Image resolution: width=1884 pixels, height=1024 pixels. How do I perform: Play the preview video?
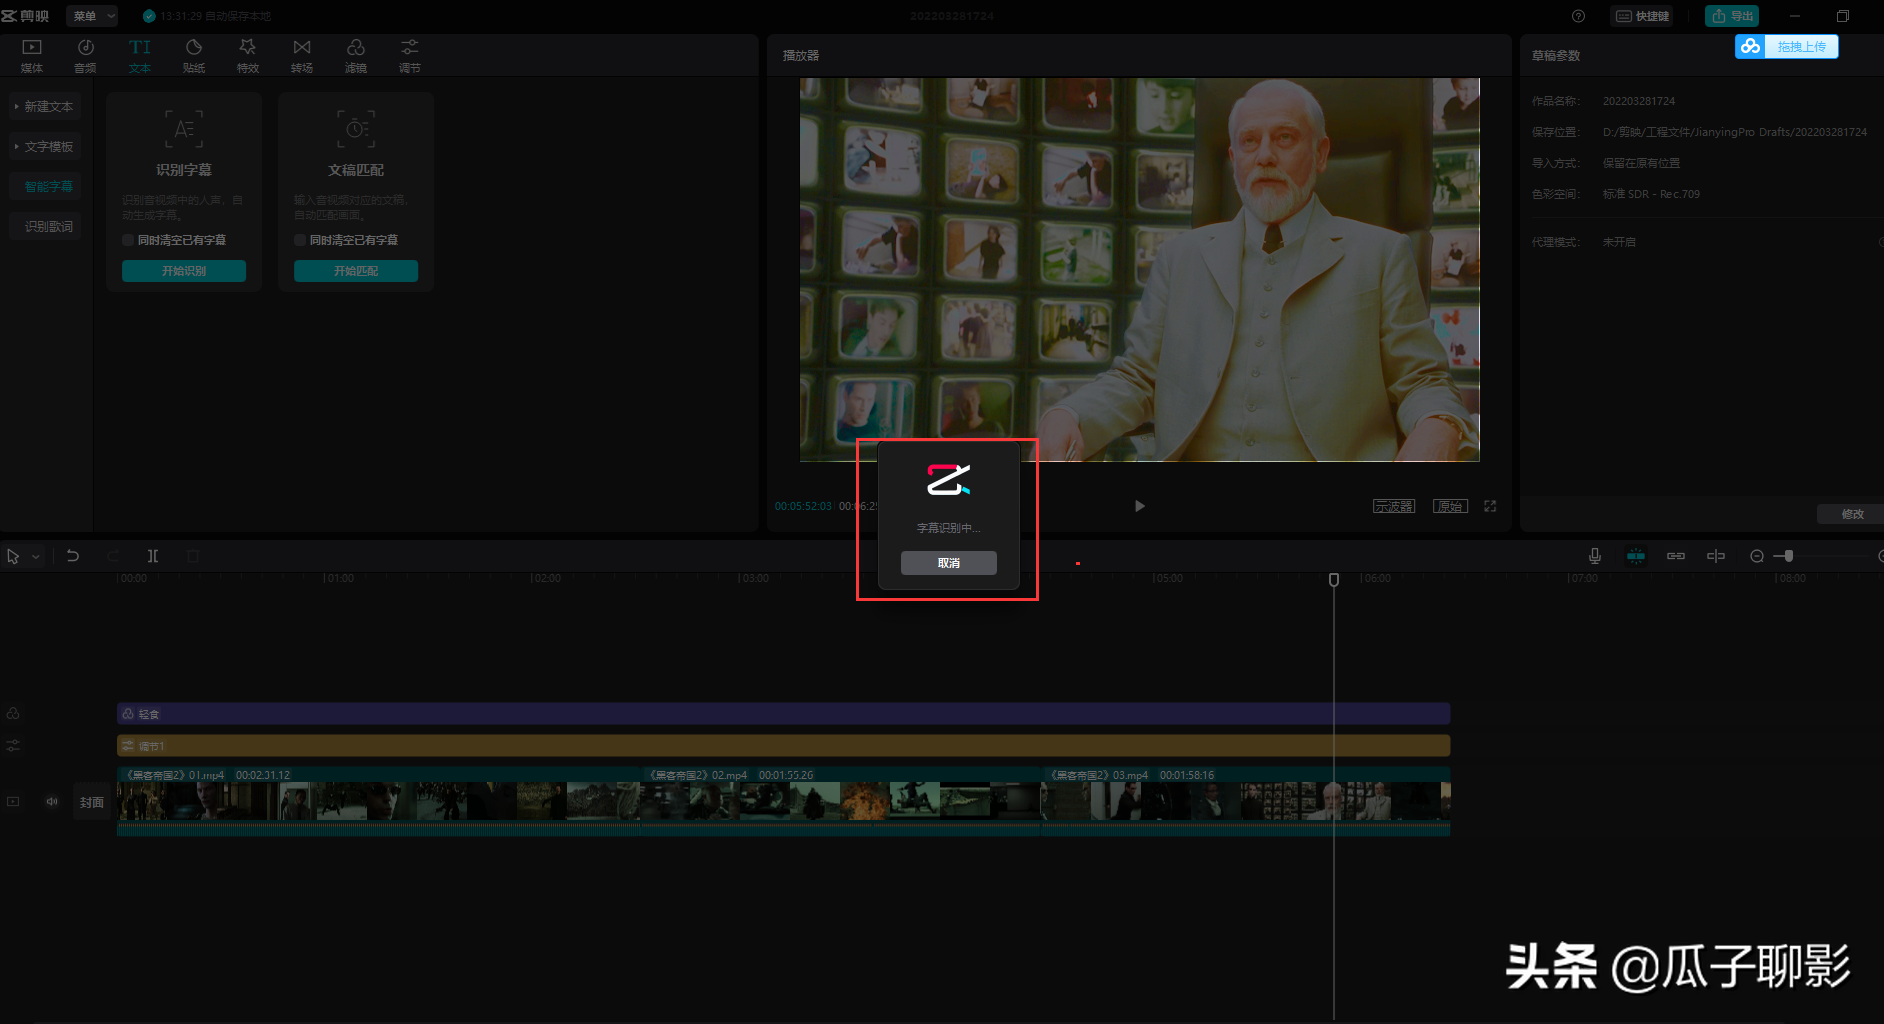point(1139,506)
